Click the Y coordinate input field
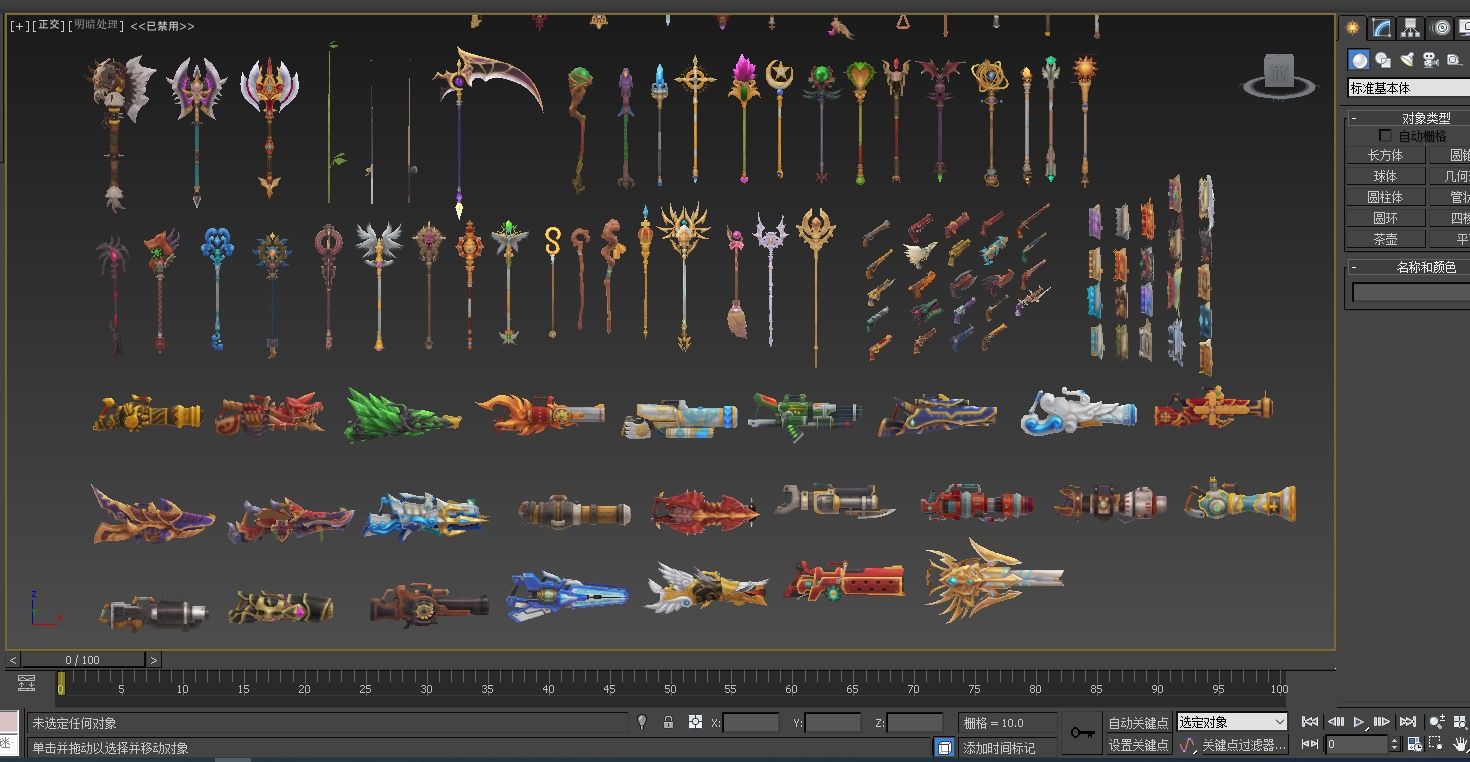 [832, 722]
